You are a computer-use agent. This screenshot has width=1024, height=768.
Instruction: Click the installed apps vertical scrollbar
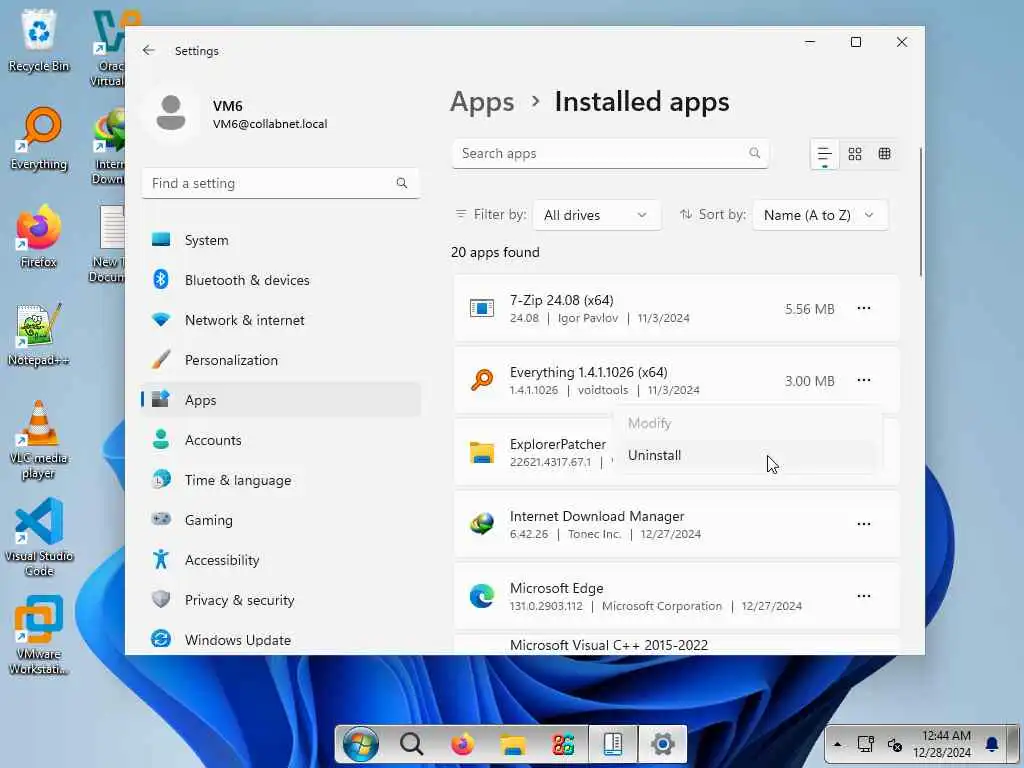point(920,212)
